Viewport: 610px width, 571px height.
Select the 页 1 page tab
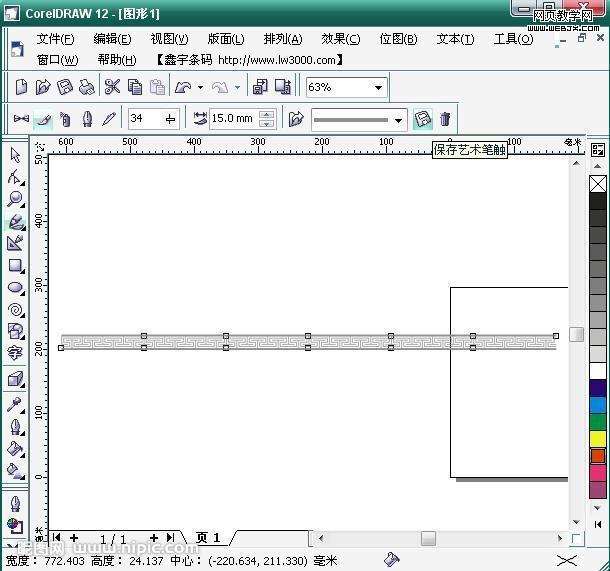click(x=208, y=538)
